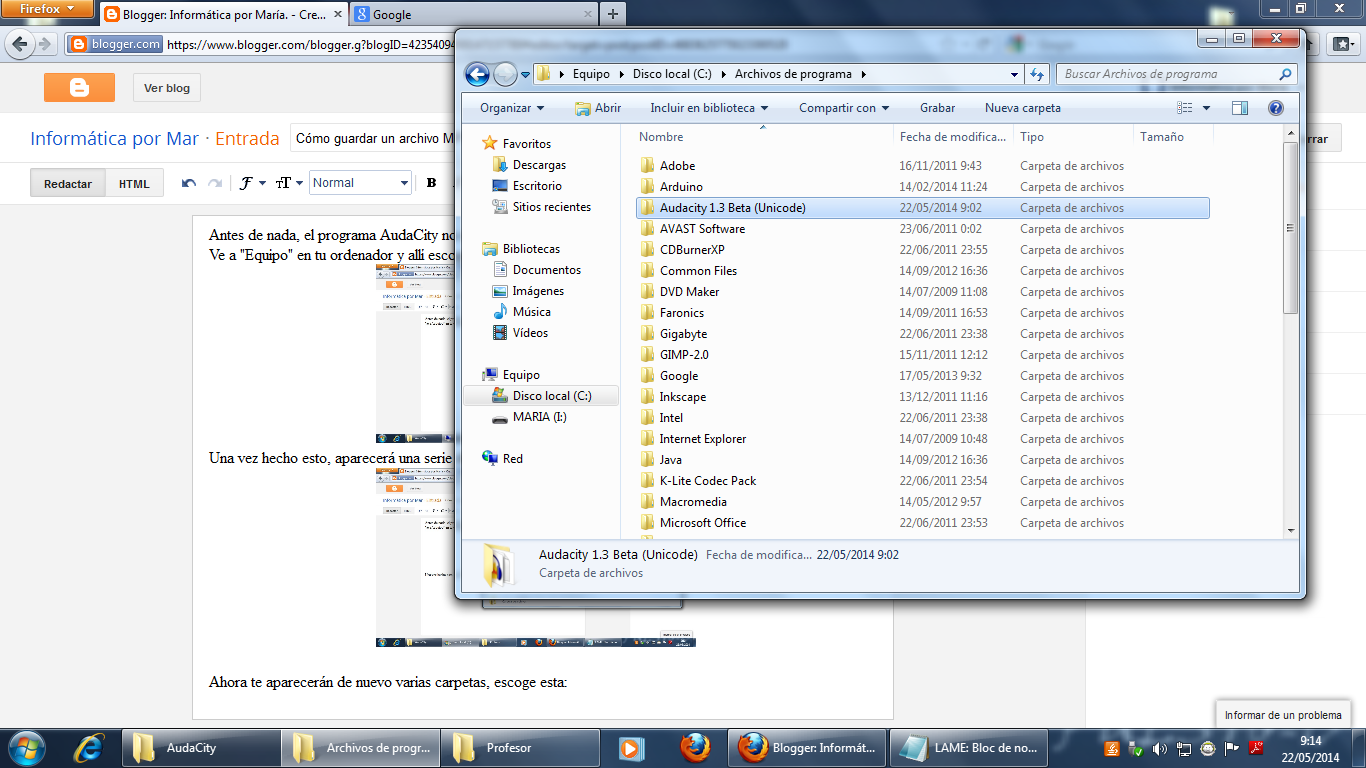Click Archivos de programa in the breadcrumb
The image size is (1366, 768).
[793, 74]
